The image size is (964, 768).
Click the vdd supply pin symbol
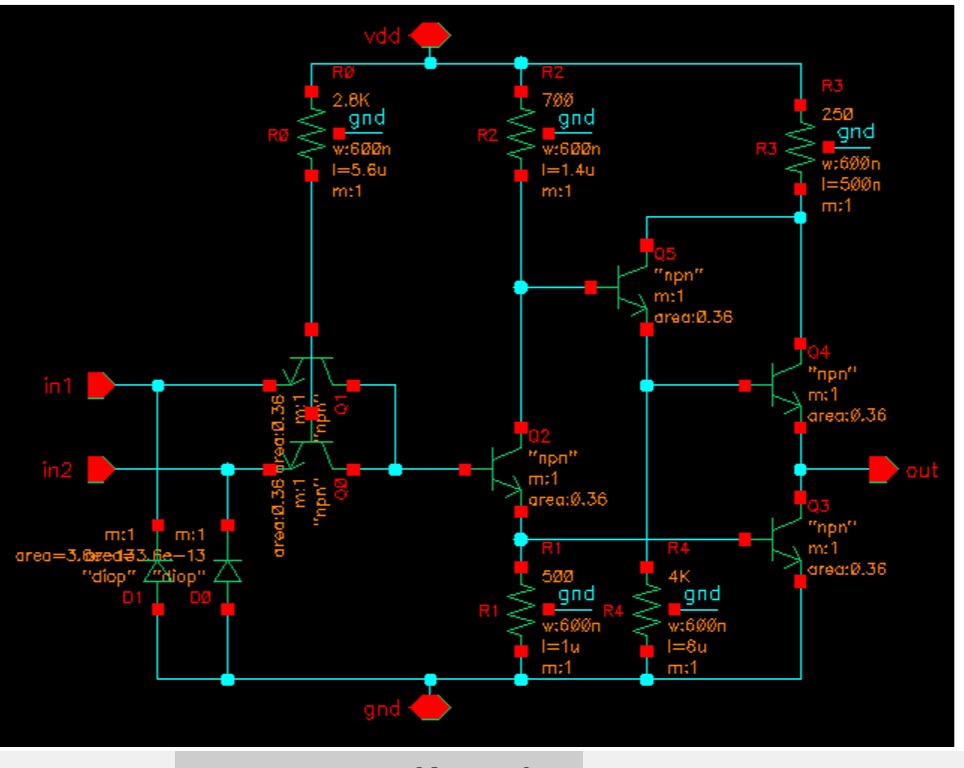[x=431, y=35]
